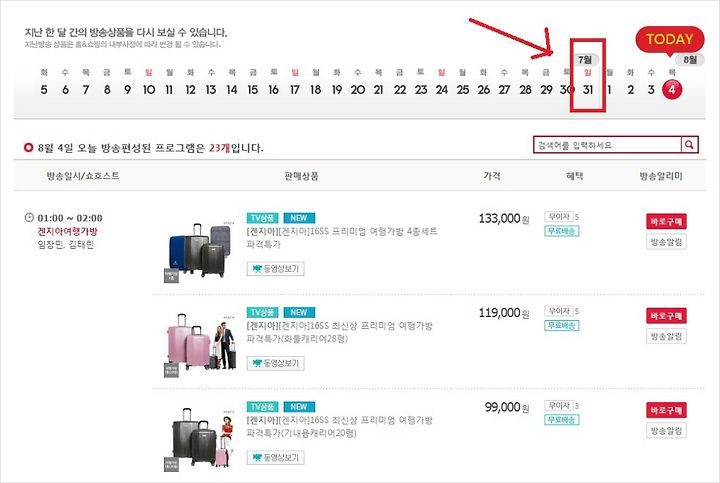The image size is (720, 483).
Task: Select date 24 in the calendar strip
Action: tap(442, 89)
